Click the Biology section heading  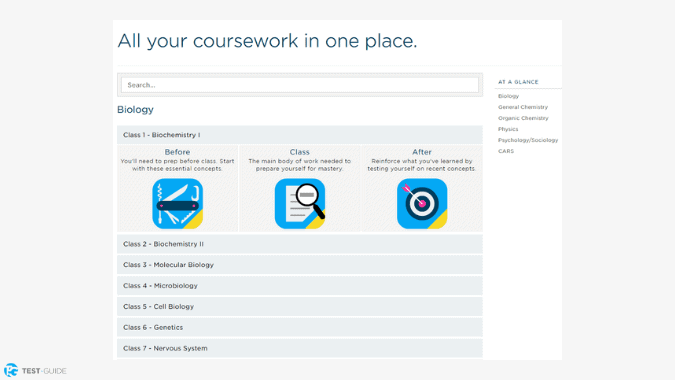pos(135,110)
